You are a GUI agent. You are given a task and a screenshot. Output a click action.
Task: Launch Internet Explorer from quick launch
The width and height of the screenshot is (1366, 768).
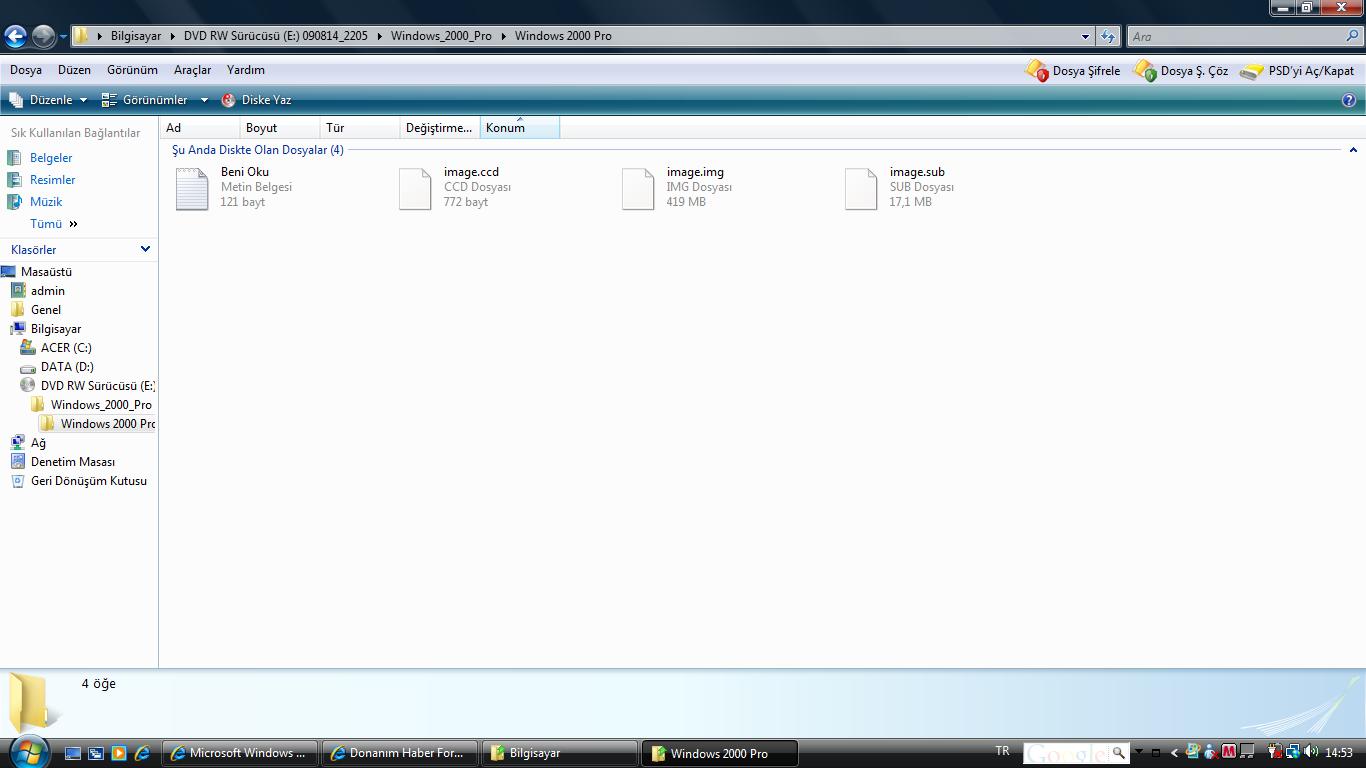(x=142, y=753)
